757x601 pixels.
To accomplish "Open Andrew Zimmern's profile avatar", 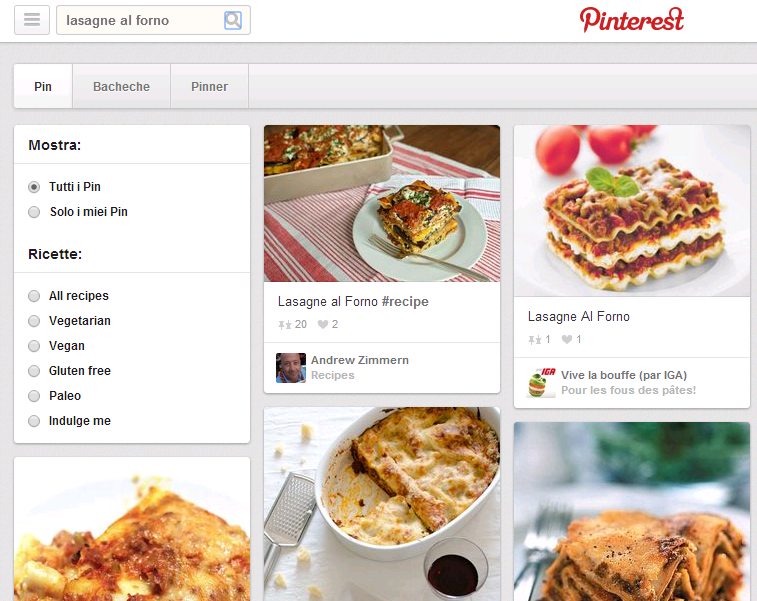I will coord(291,368).
